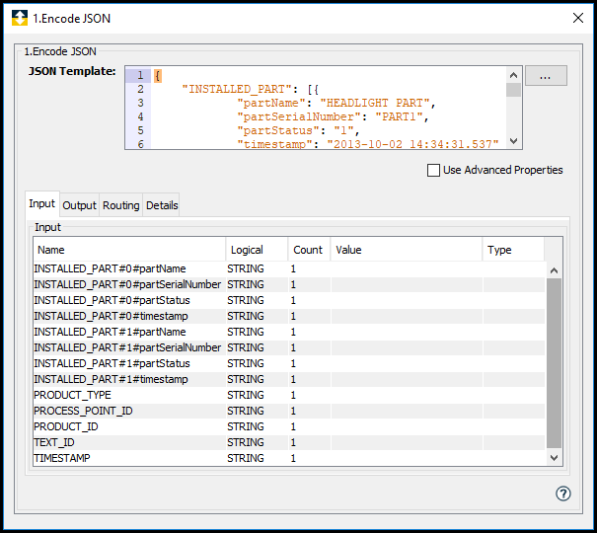Switch to the Routing tab
Screen dimensions: 597x533
(x=121, y=205)
